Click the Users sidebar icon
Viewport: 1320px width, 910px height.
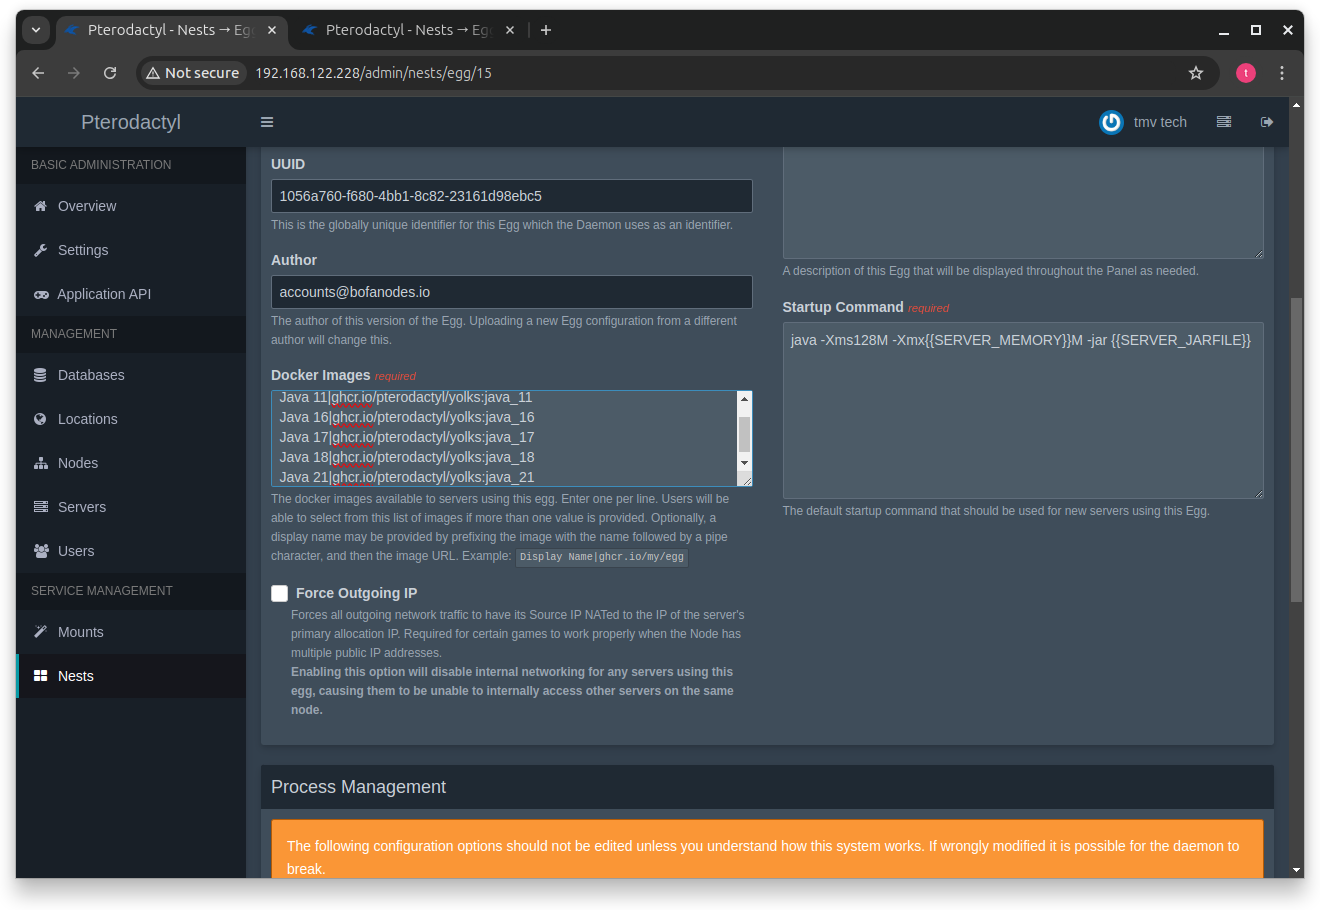click(x=39, y=551)
